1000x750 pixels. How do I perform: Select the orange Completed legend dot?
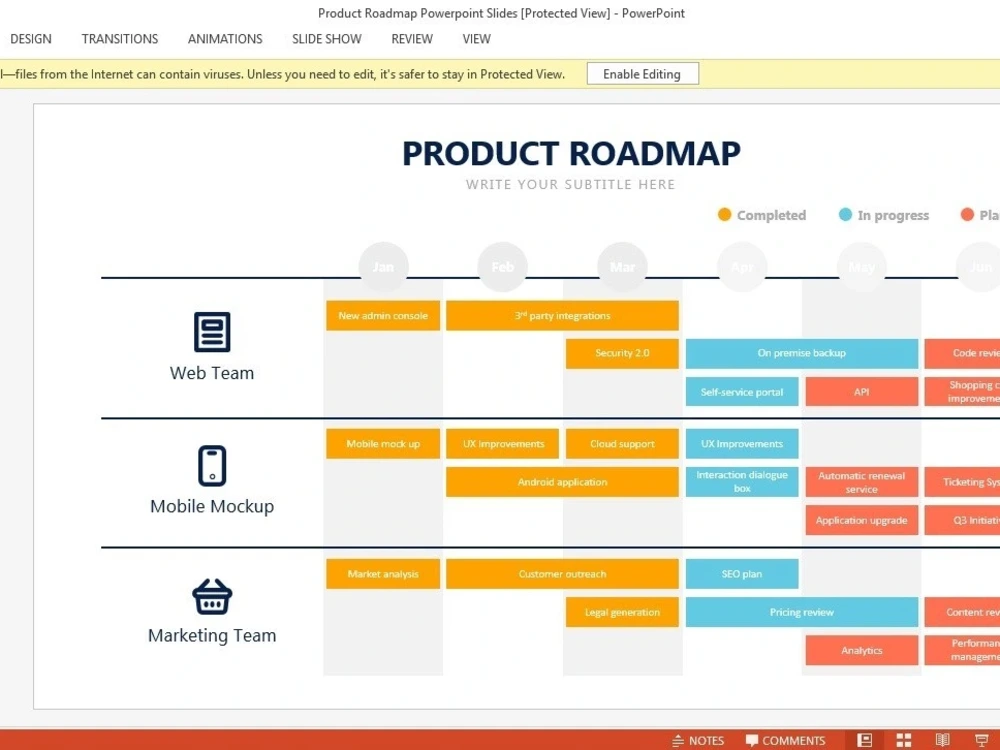click(x=724, y=214)
